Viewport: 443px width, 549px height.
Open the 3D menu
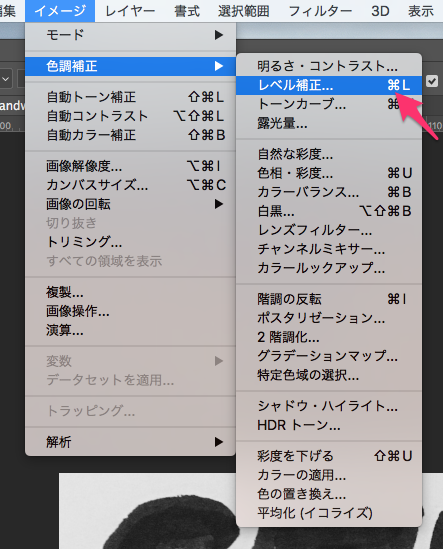380,11
